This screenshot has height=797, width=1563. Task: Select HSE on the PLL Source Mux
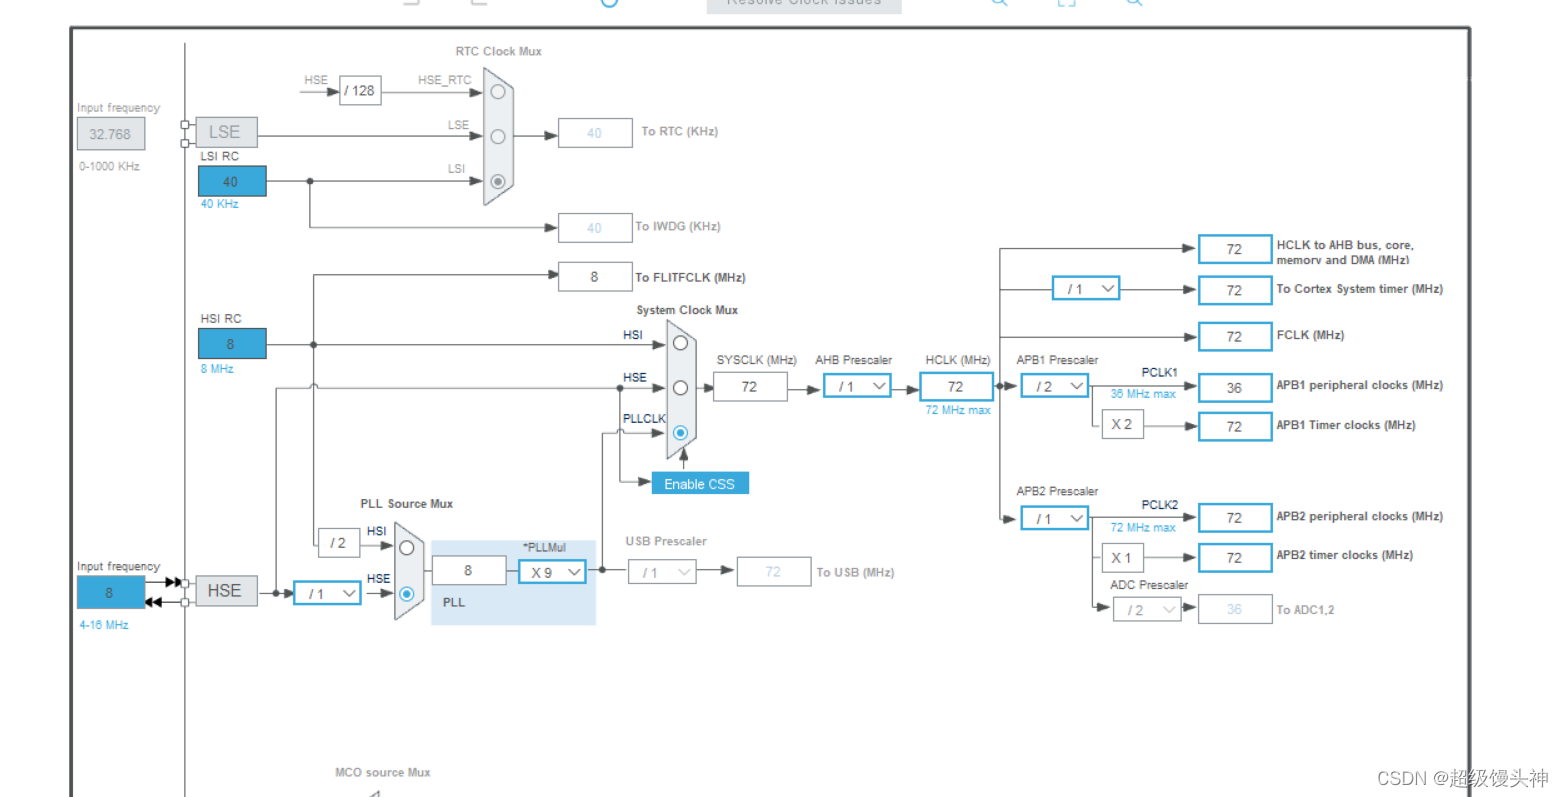406,594
